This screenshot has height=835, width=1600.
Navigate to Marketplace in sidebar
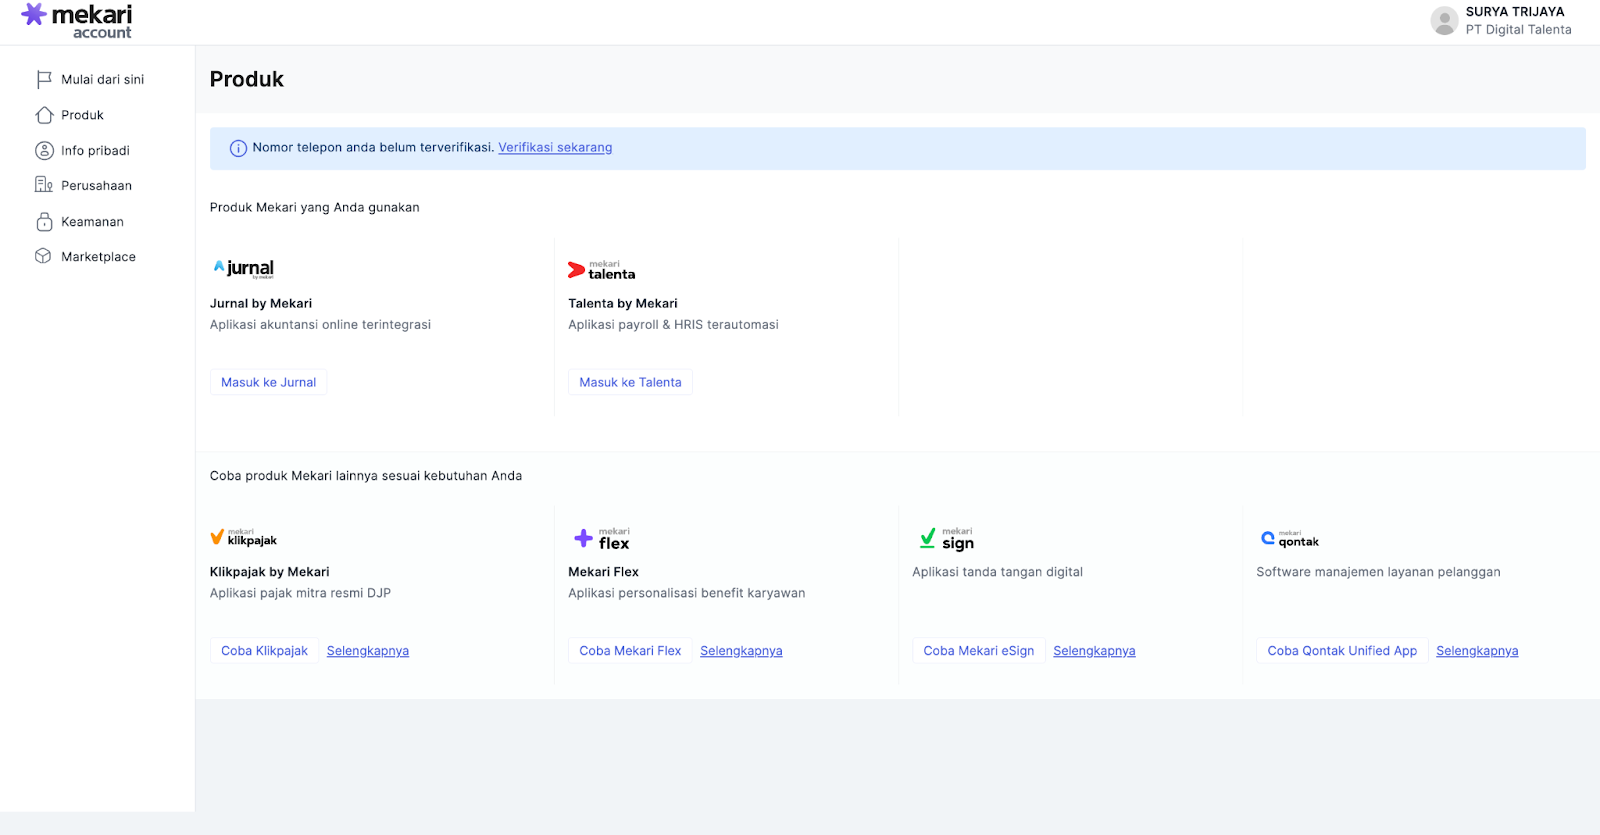point(98,257)
